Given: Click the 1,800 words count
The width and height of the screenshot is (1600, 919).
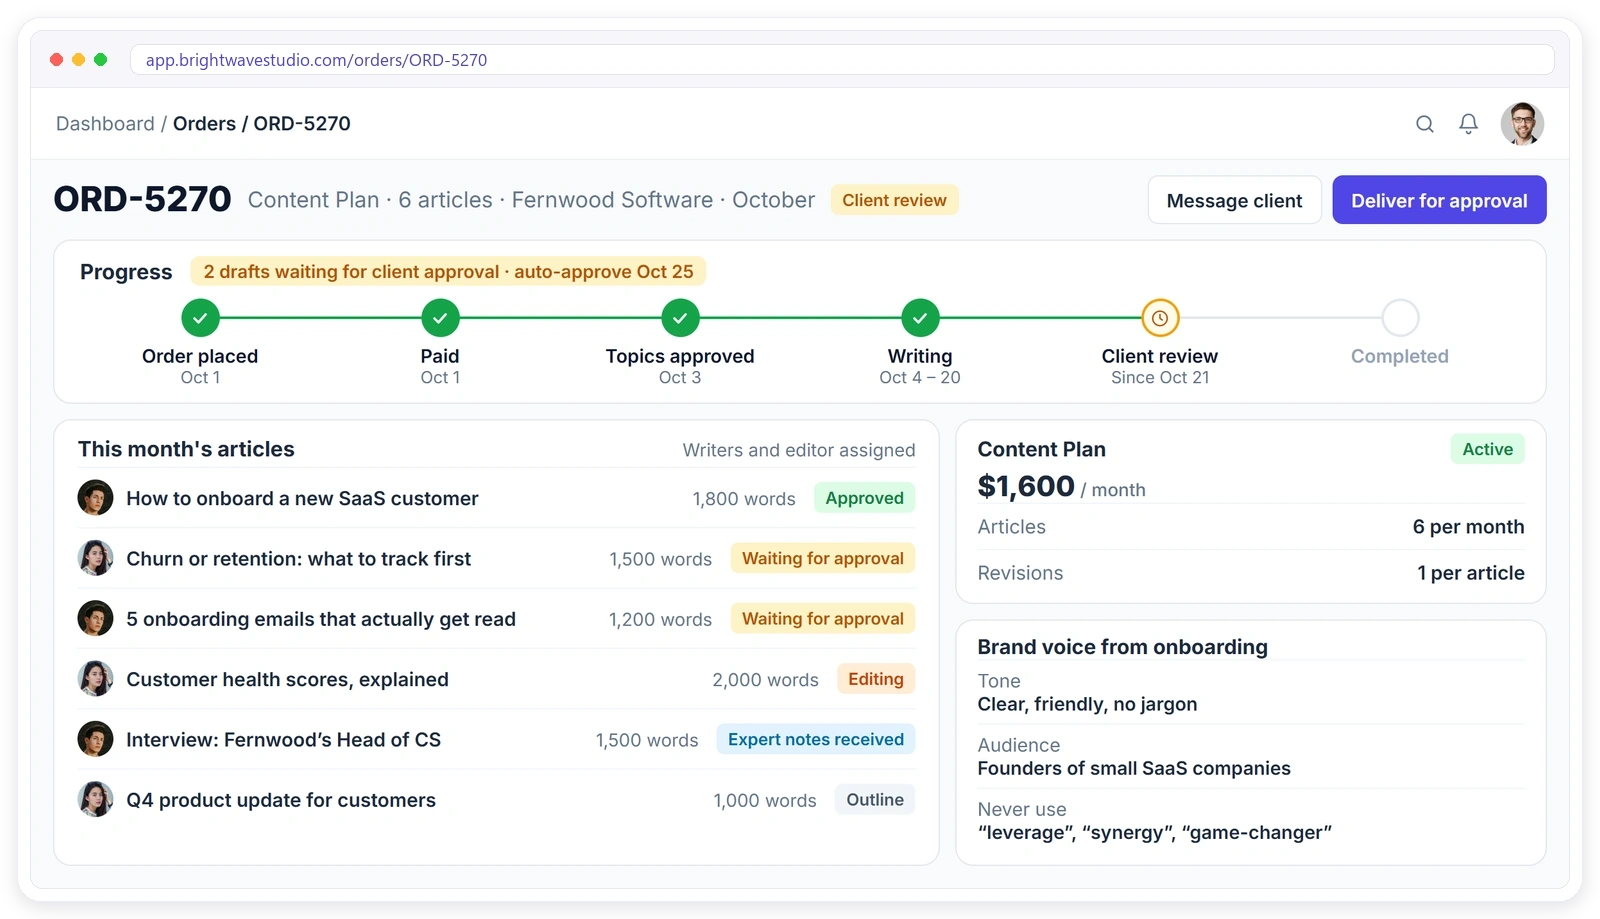Looking at the screenshot, I should click(744, 499).
